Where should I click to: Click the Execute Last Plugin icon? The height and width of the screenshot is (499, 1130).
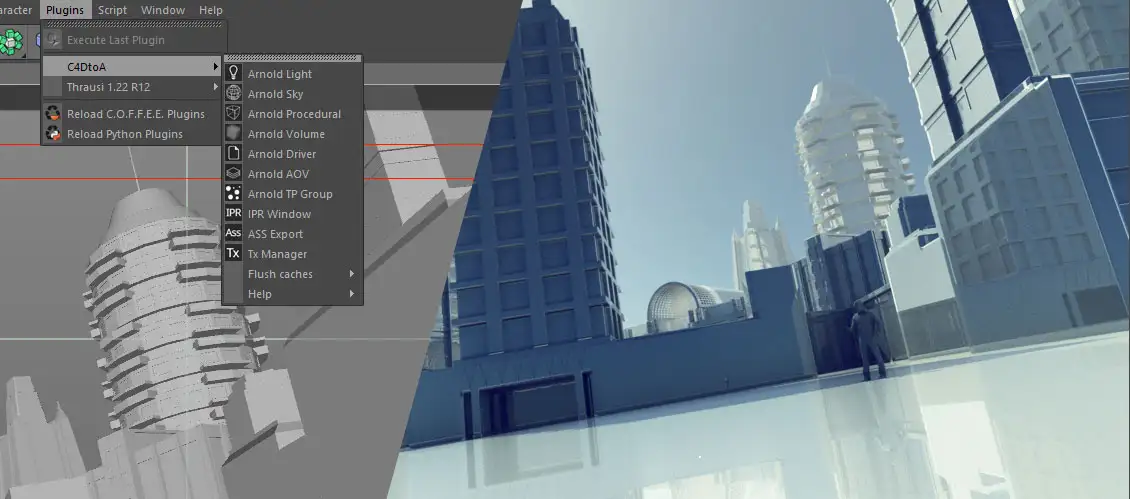click(53, 40)
